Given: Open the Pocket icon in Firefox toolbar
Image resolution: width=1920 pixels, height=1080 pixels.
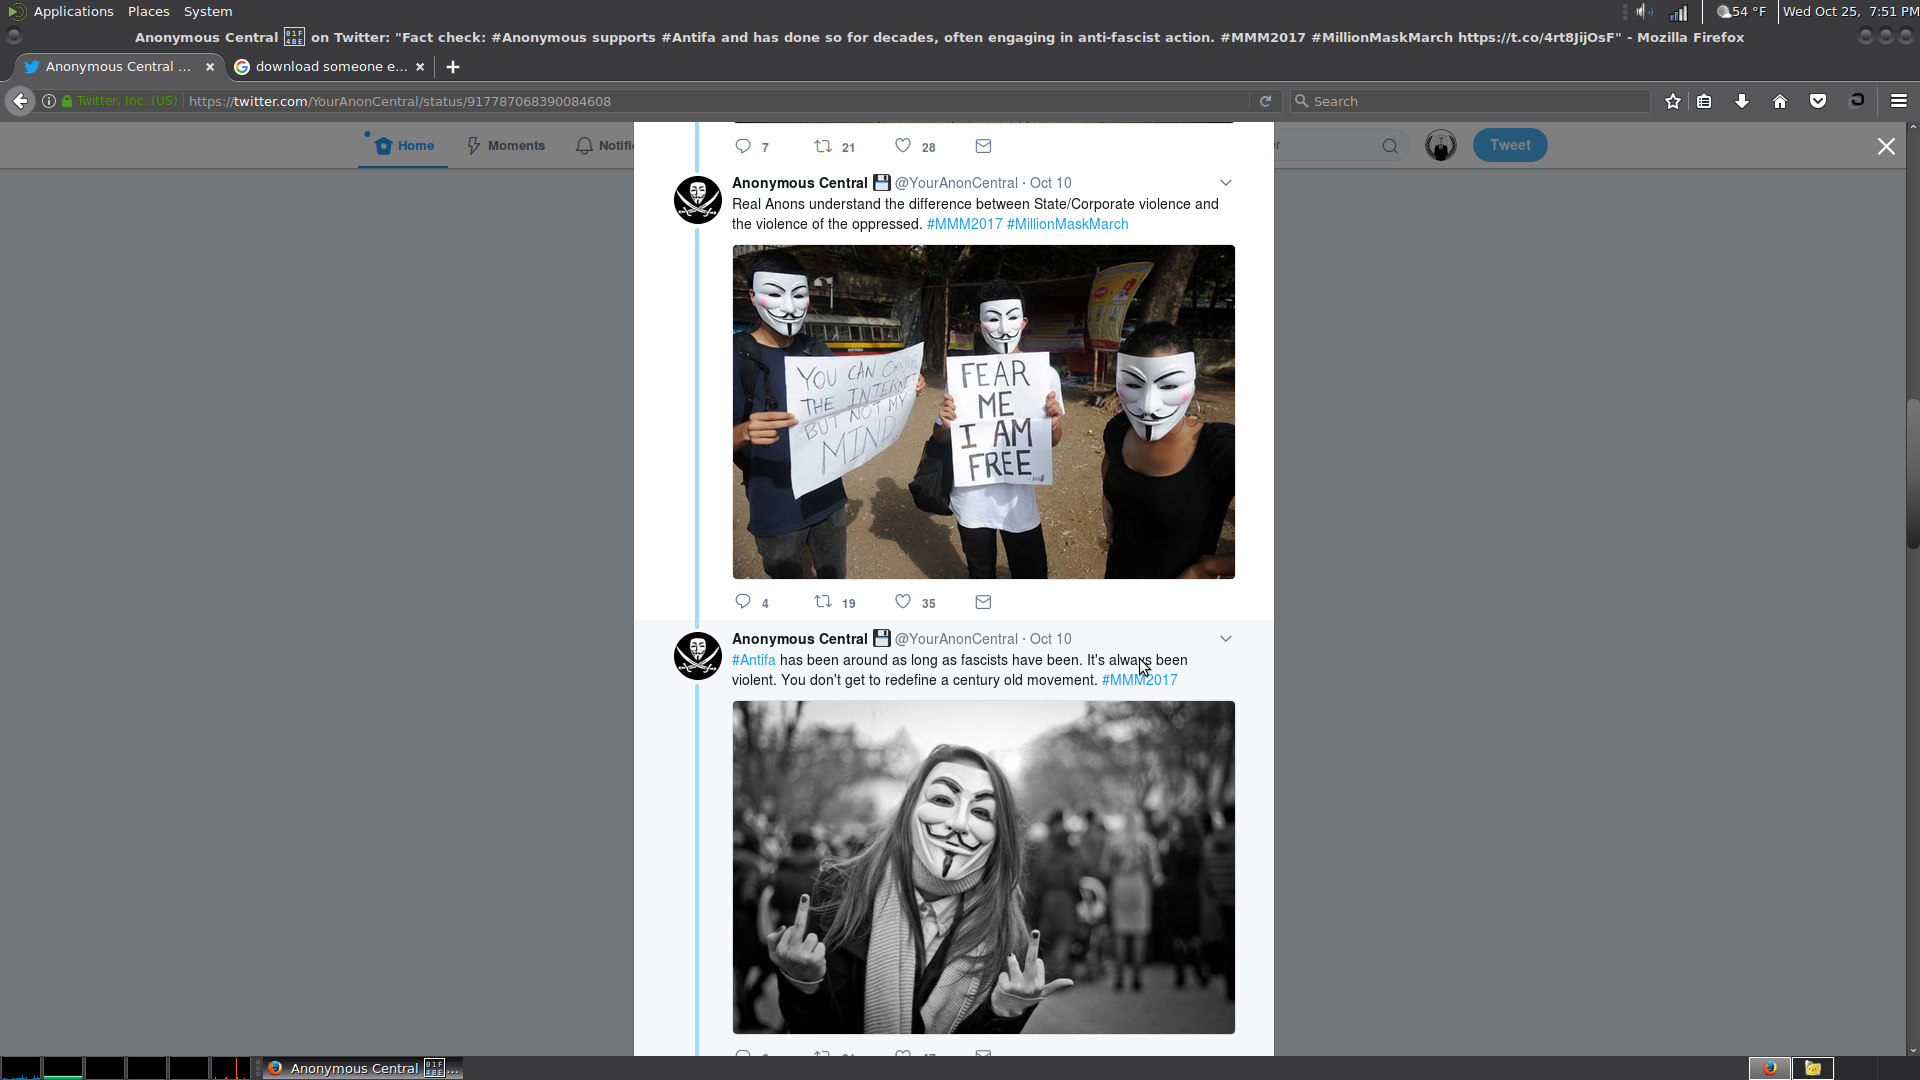Looking at the screenshot, I should pyautogui.click(x=1818, y=101).
